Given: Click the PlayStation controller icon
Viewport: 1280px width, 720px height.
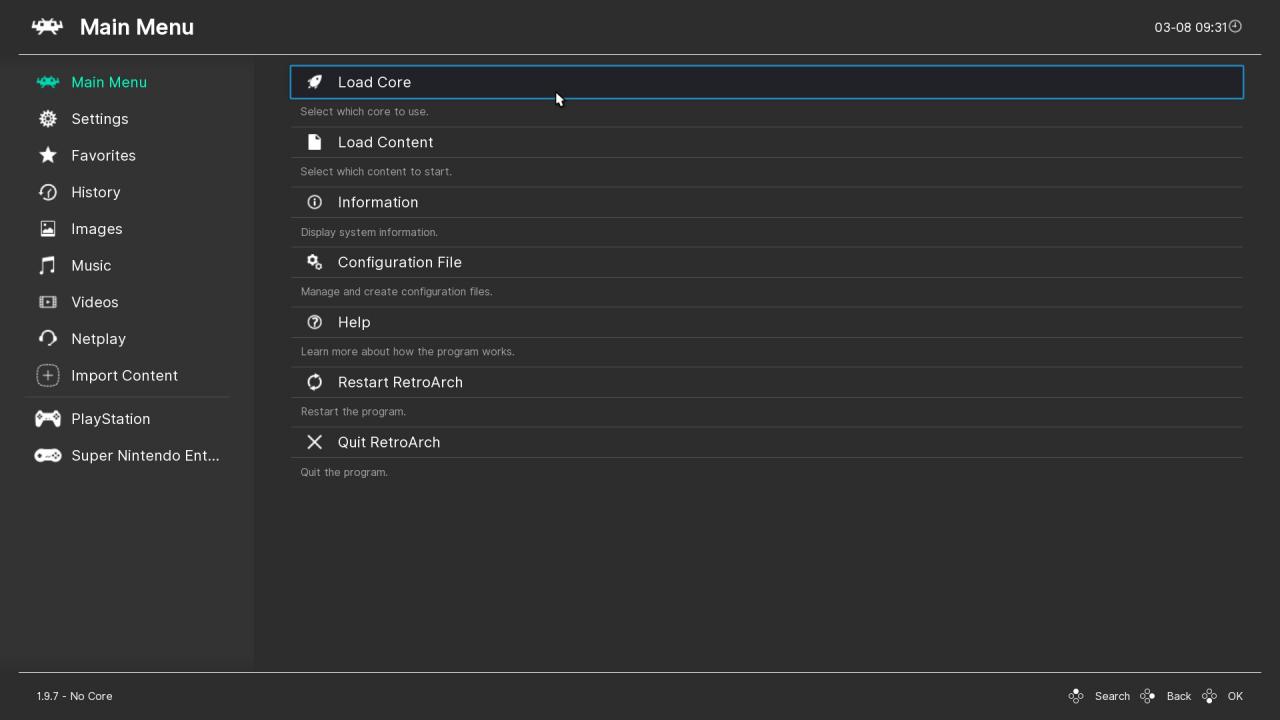Looking at the screenshot, I should click(47, 419).
